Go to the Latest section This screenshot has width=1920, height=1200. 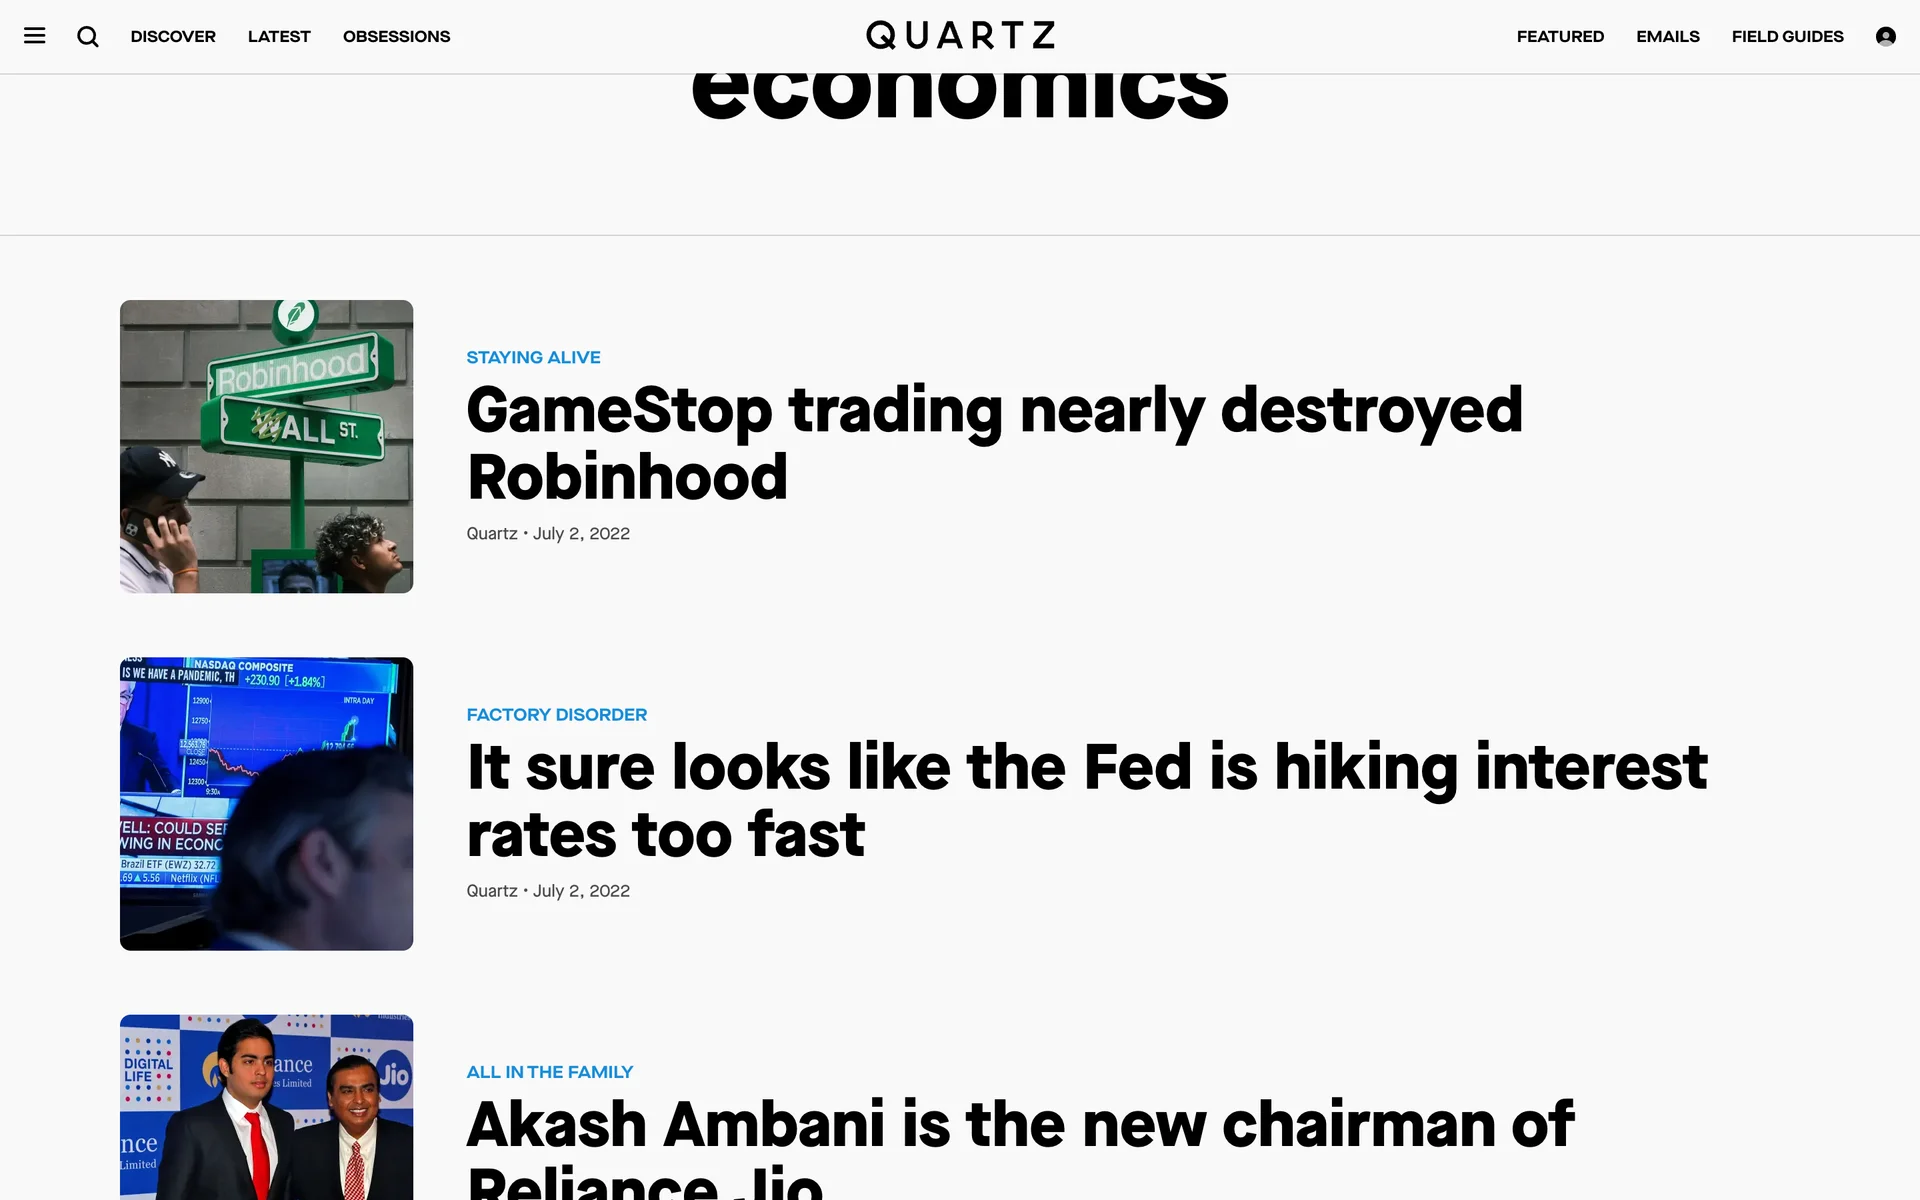(279, 36)
